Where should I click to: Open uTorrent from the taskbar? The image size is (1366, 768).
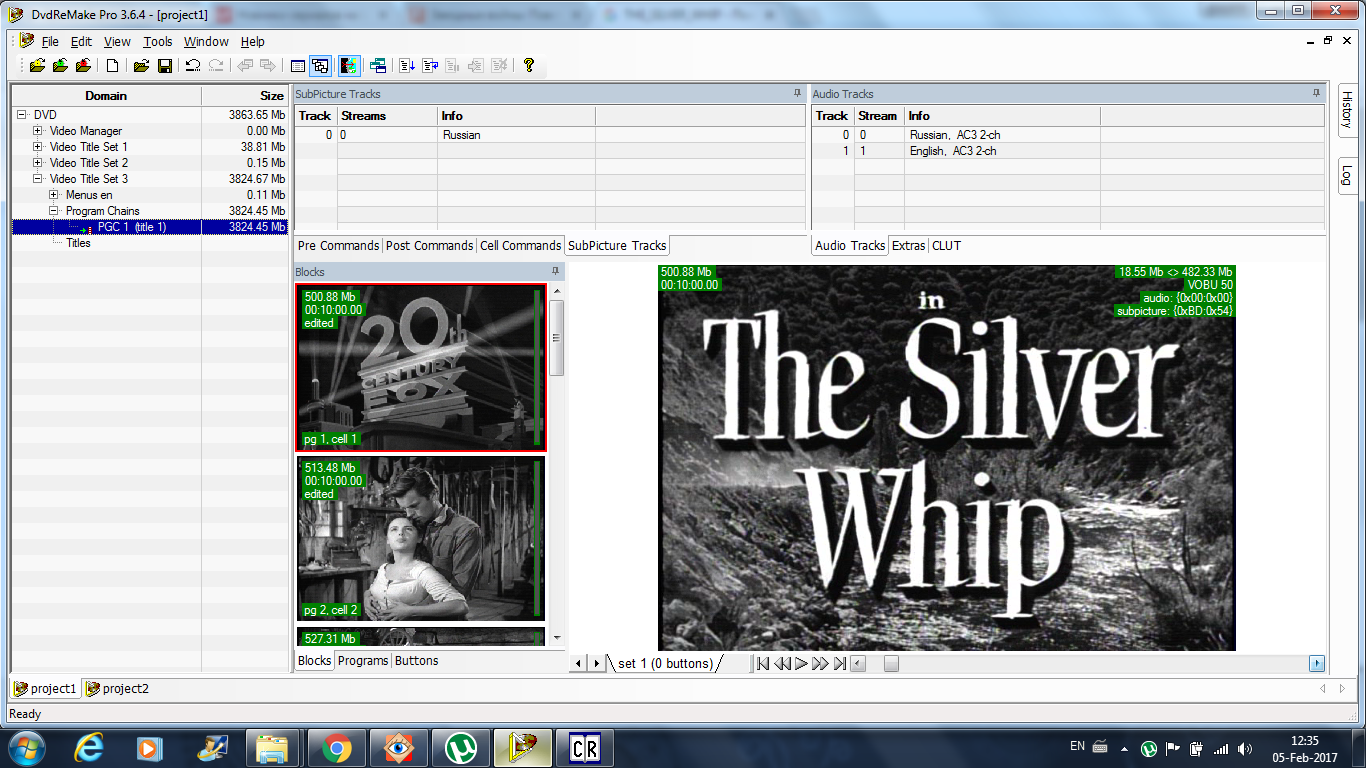coord(460,748)
